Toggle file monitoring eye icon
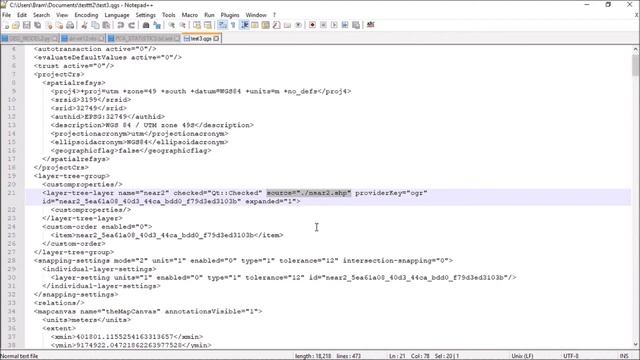 pos(298,25)
